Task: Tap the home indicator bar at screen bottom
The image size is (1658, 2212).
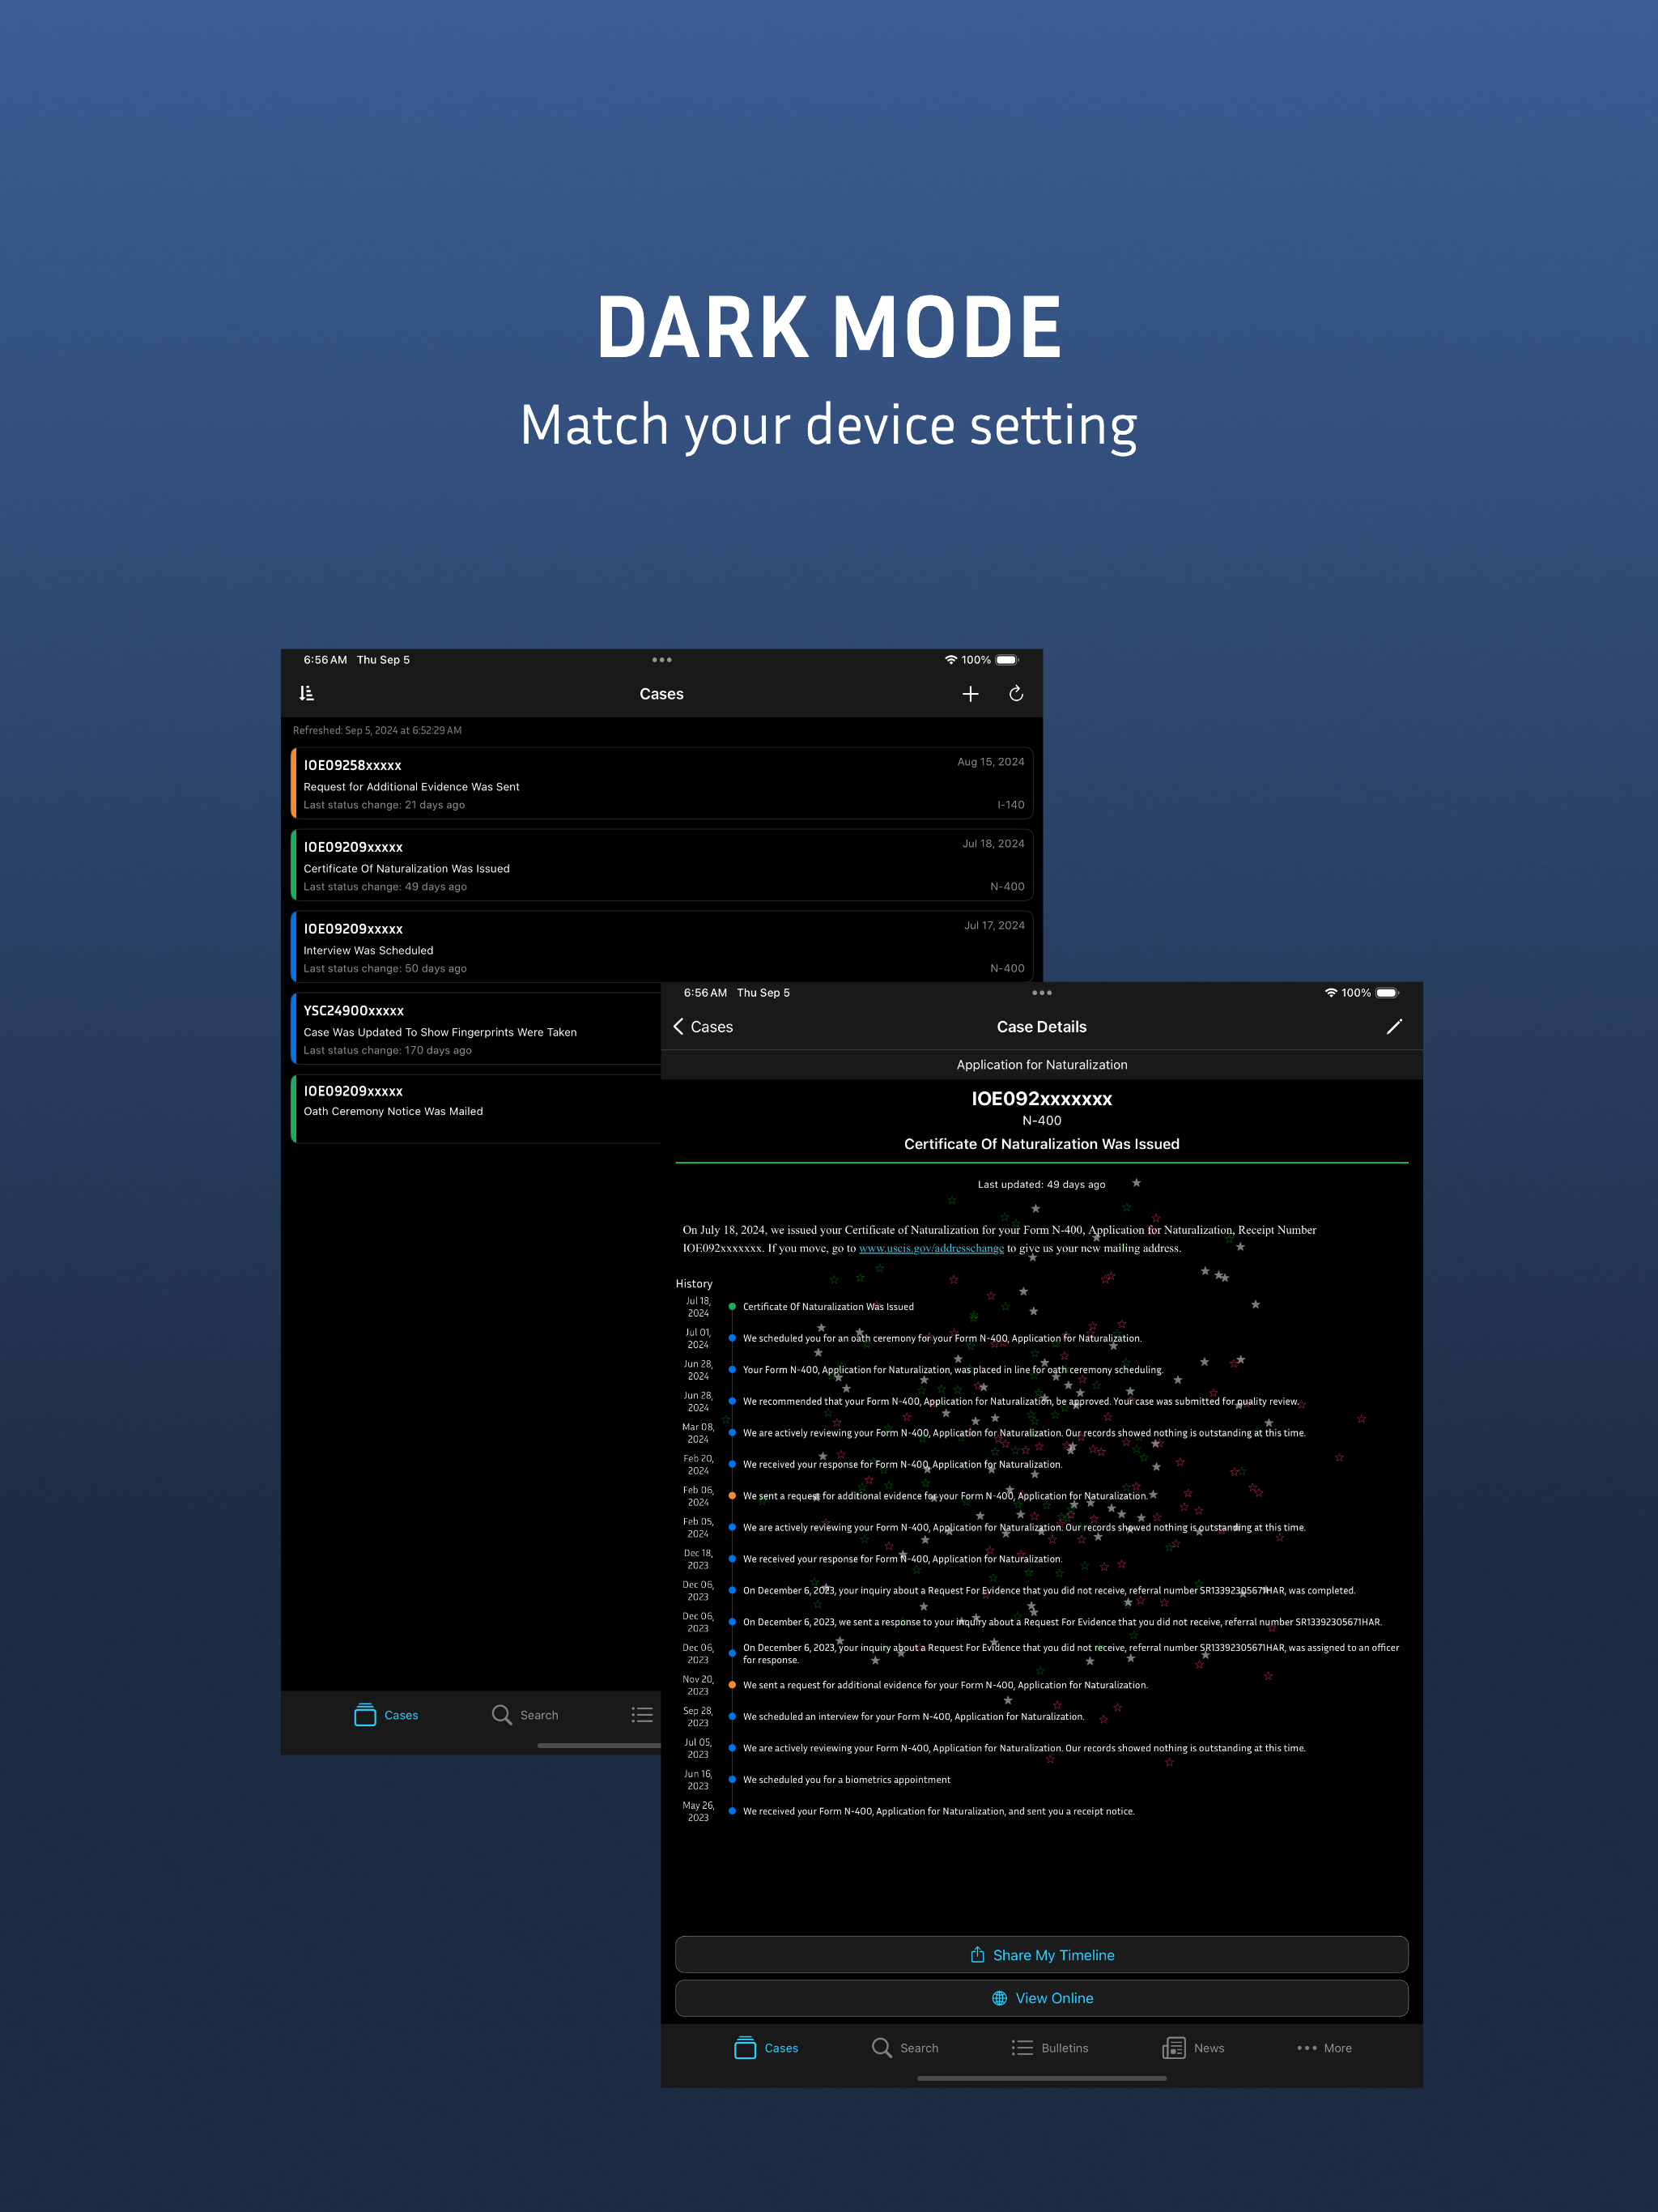Action: coord(1041,2077)
